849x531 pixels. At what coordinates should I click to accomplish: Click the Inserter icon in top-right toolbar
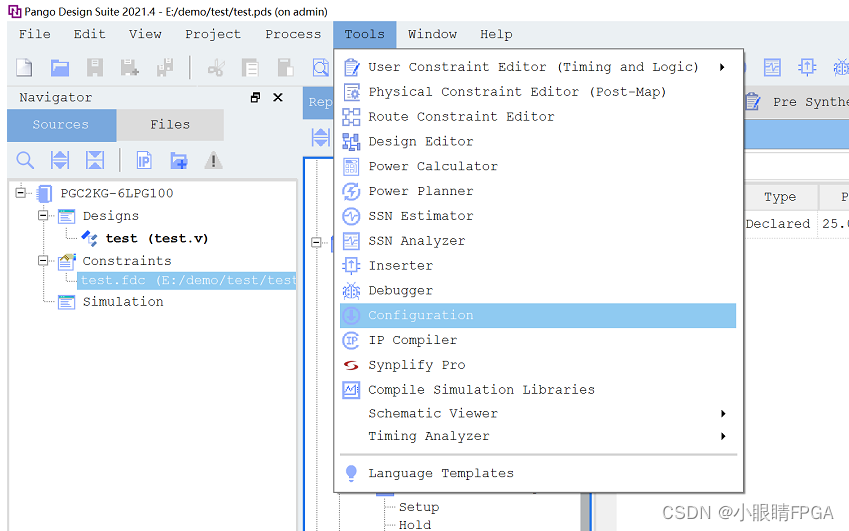(x=807, y=67)
